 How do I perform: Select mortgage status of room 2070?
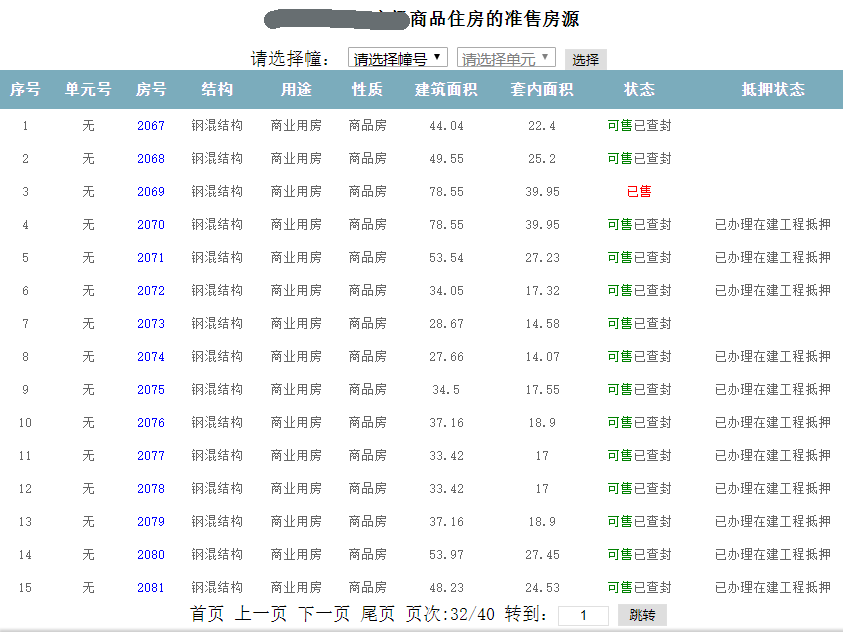coord(773,225)
